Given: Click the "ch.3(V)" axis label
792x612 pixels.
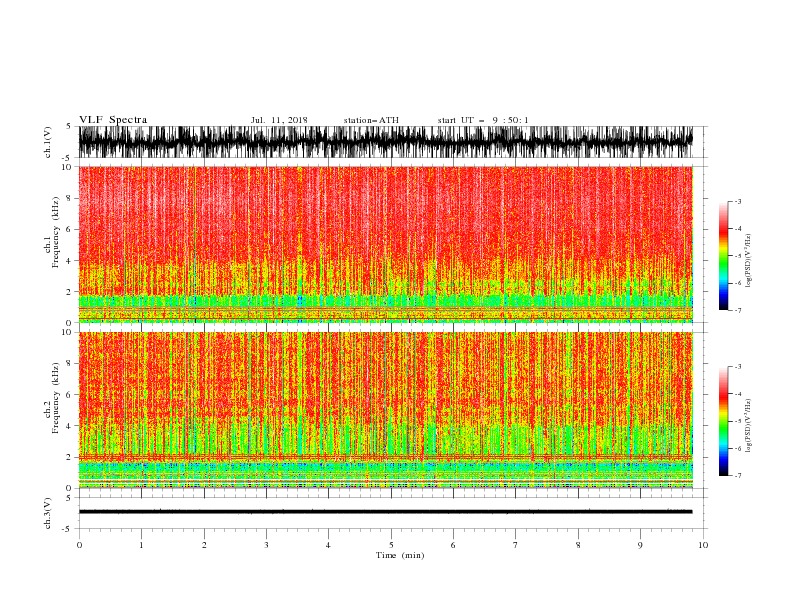Looking at the screenshot, I should coord(48,513).
